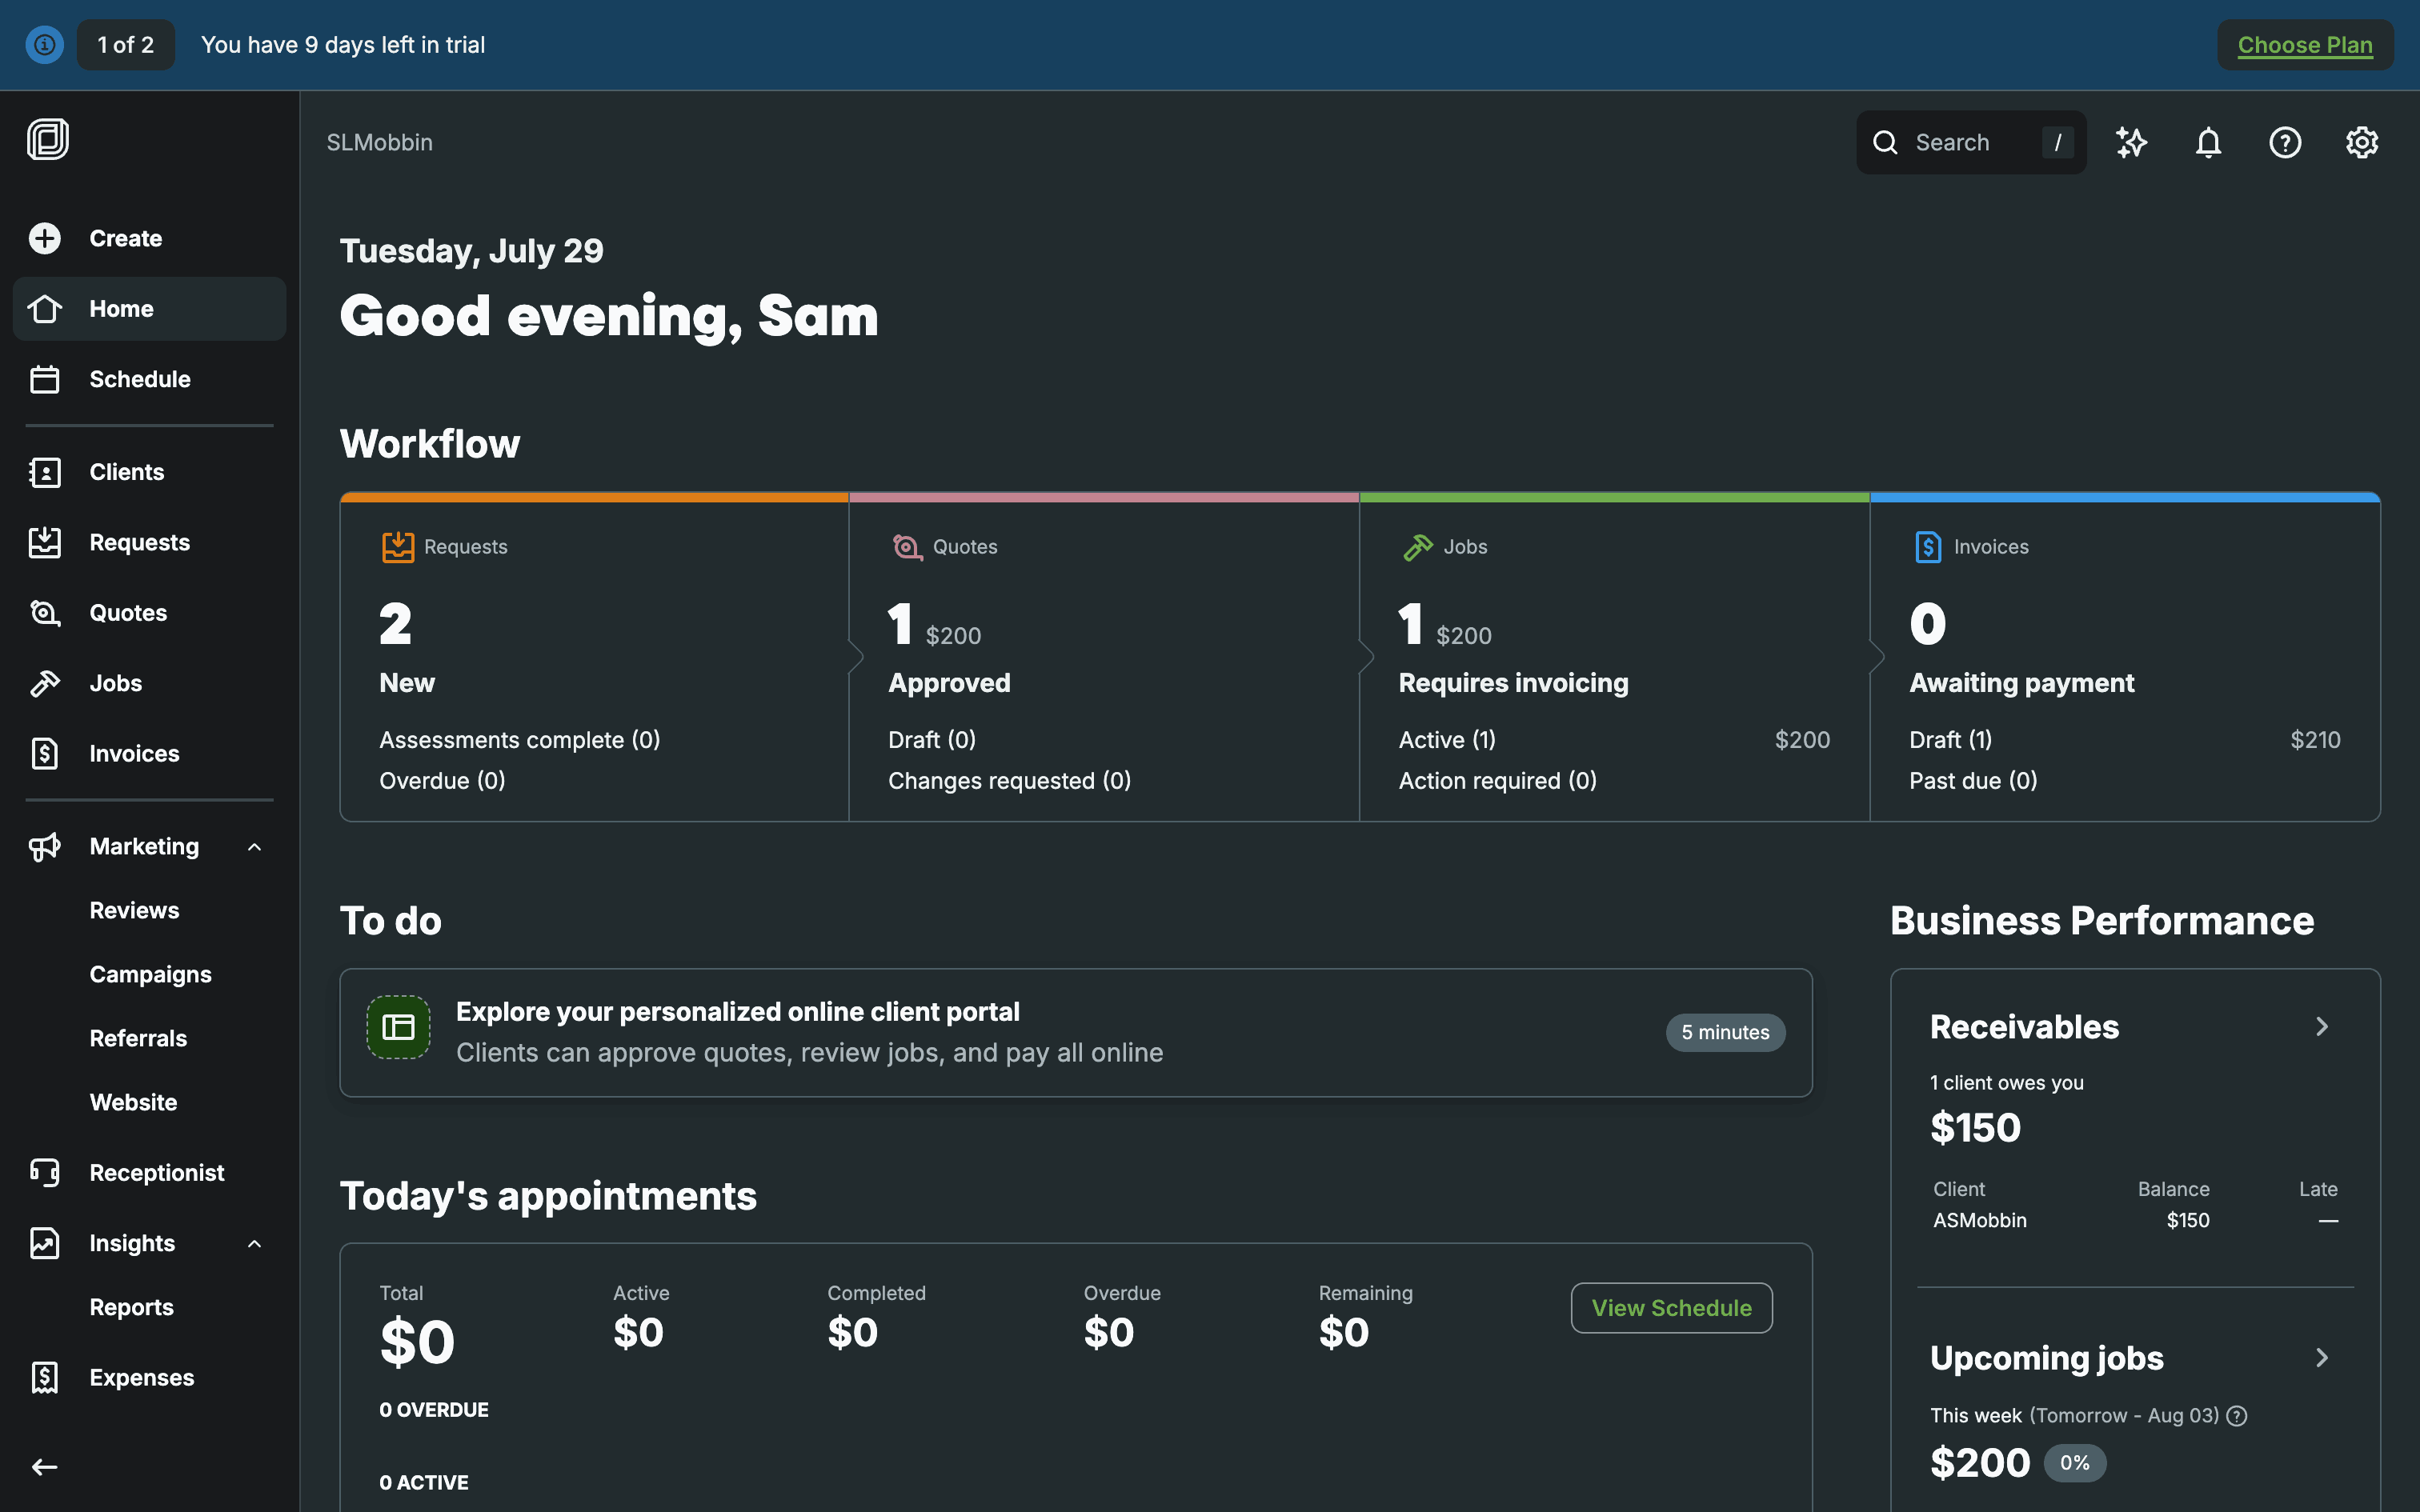Screen dimensions: 2420x1512
Task: Click the Jobber logo in sidebar
Action: click(x=48, y=139)
